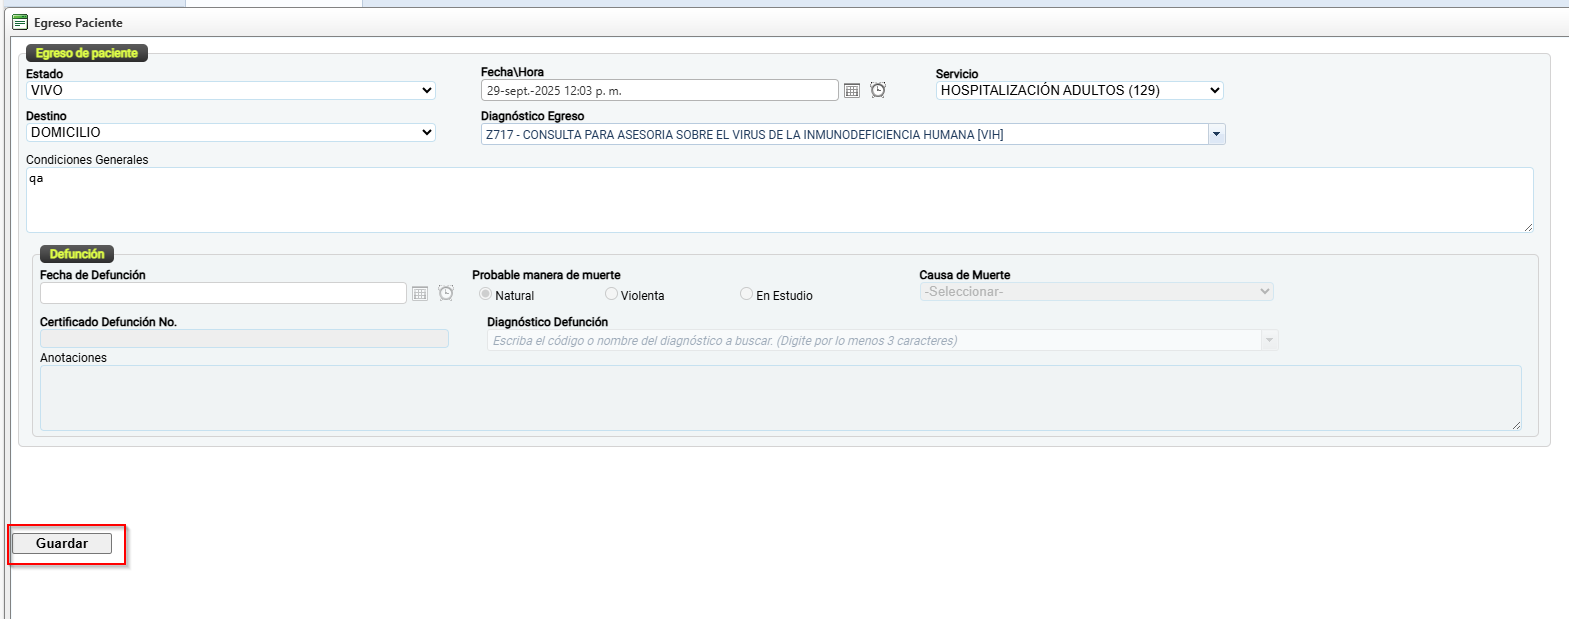This screenshot has width=1569, height=619.
Task: Open the Estado dropdown showing VIVO
Action: click(x=230, y=91)
